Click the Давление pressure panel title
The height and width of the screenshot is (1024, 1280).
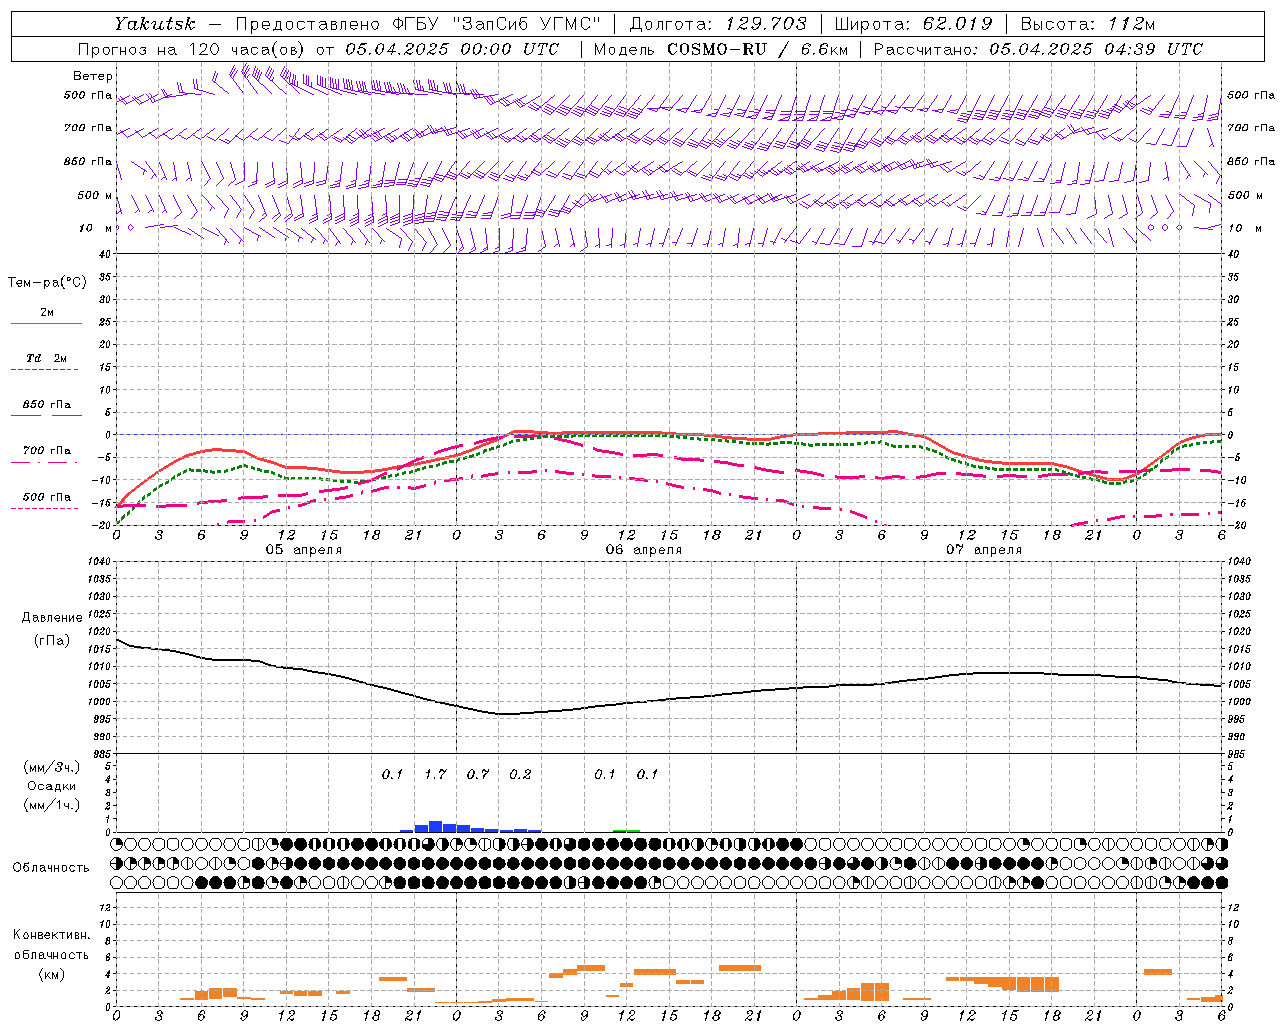point(52,618)
